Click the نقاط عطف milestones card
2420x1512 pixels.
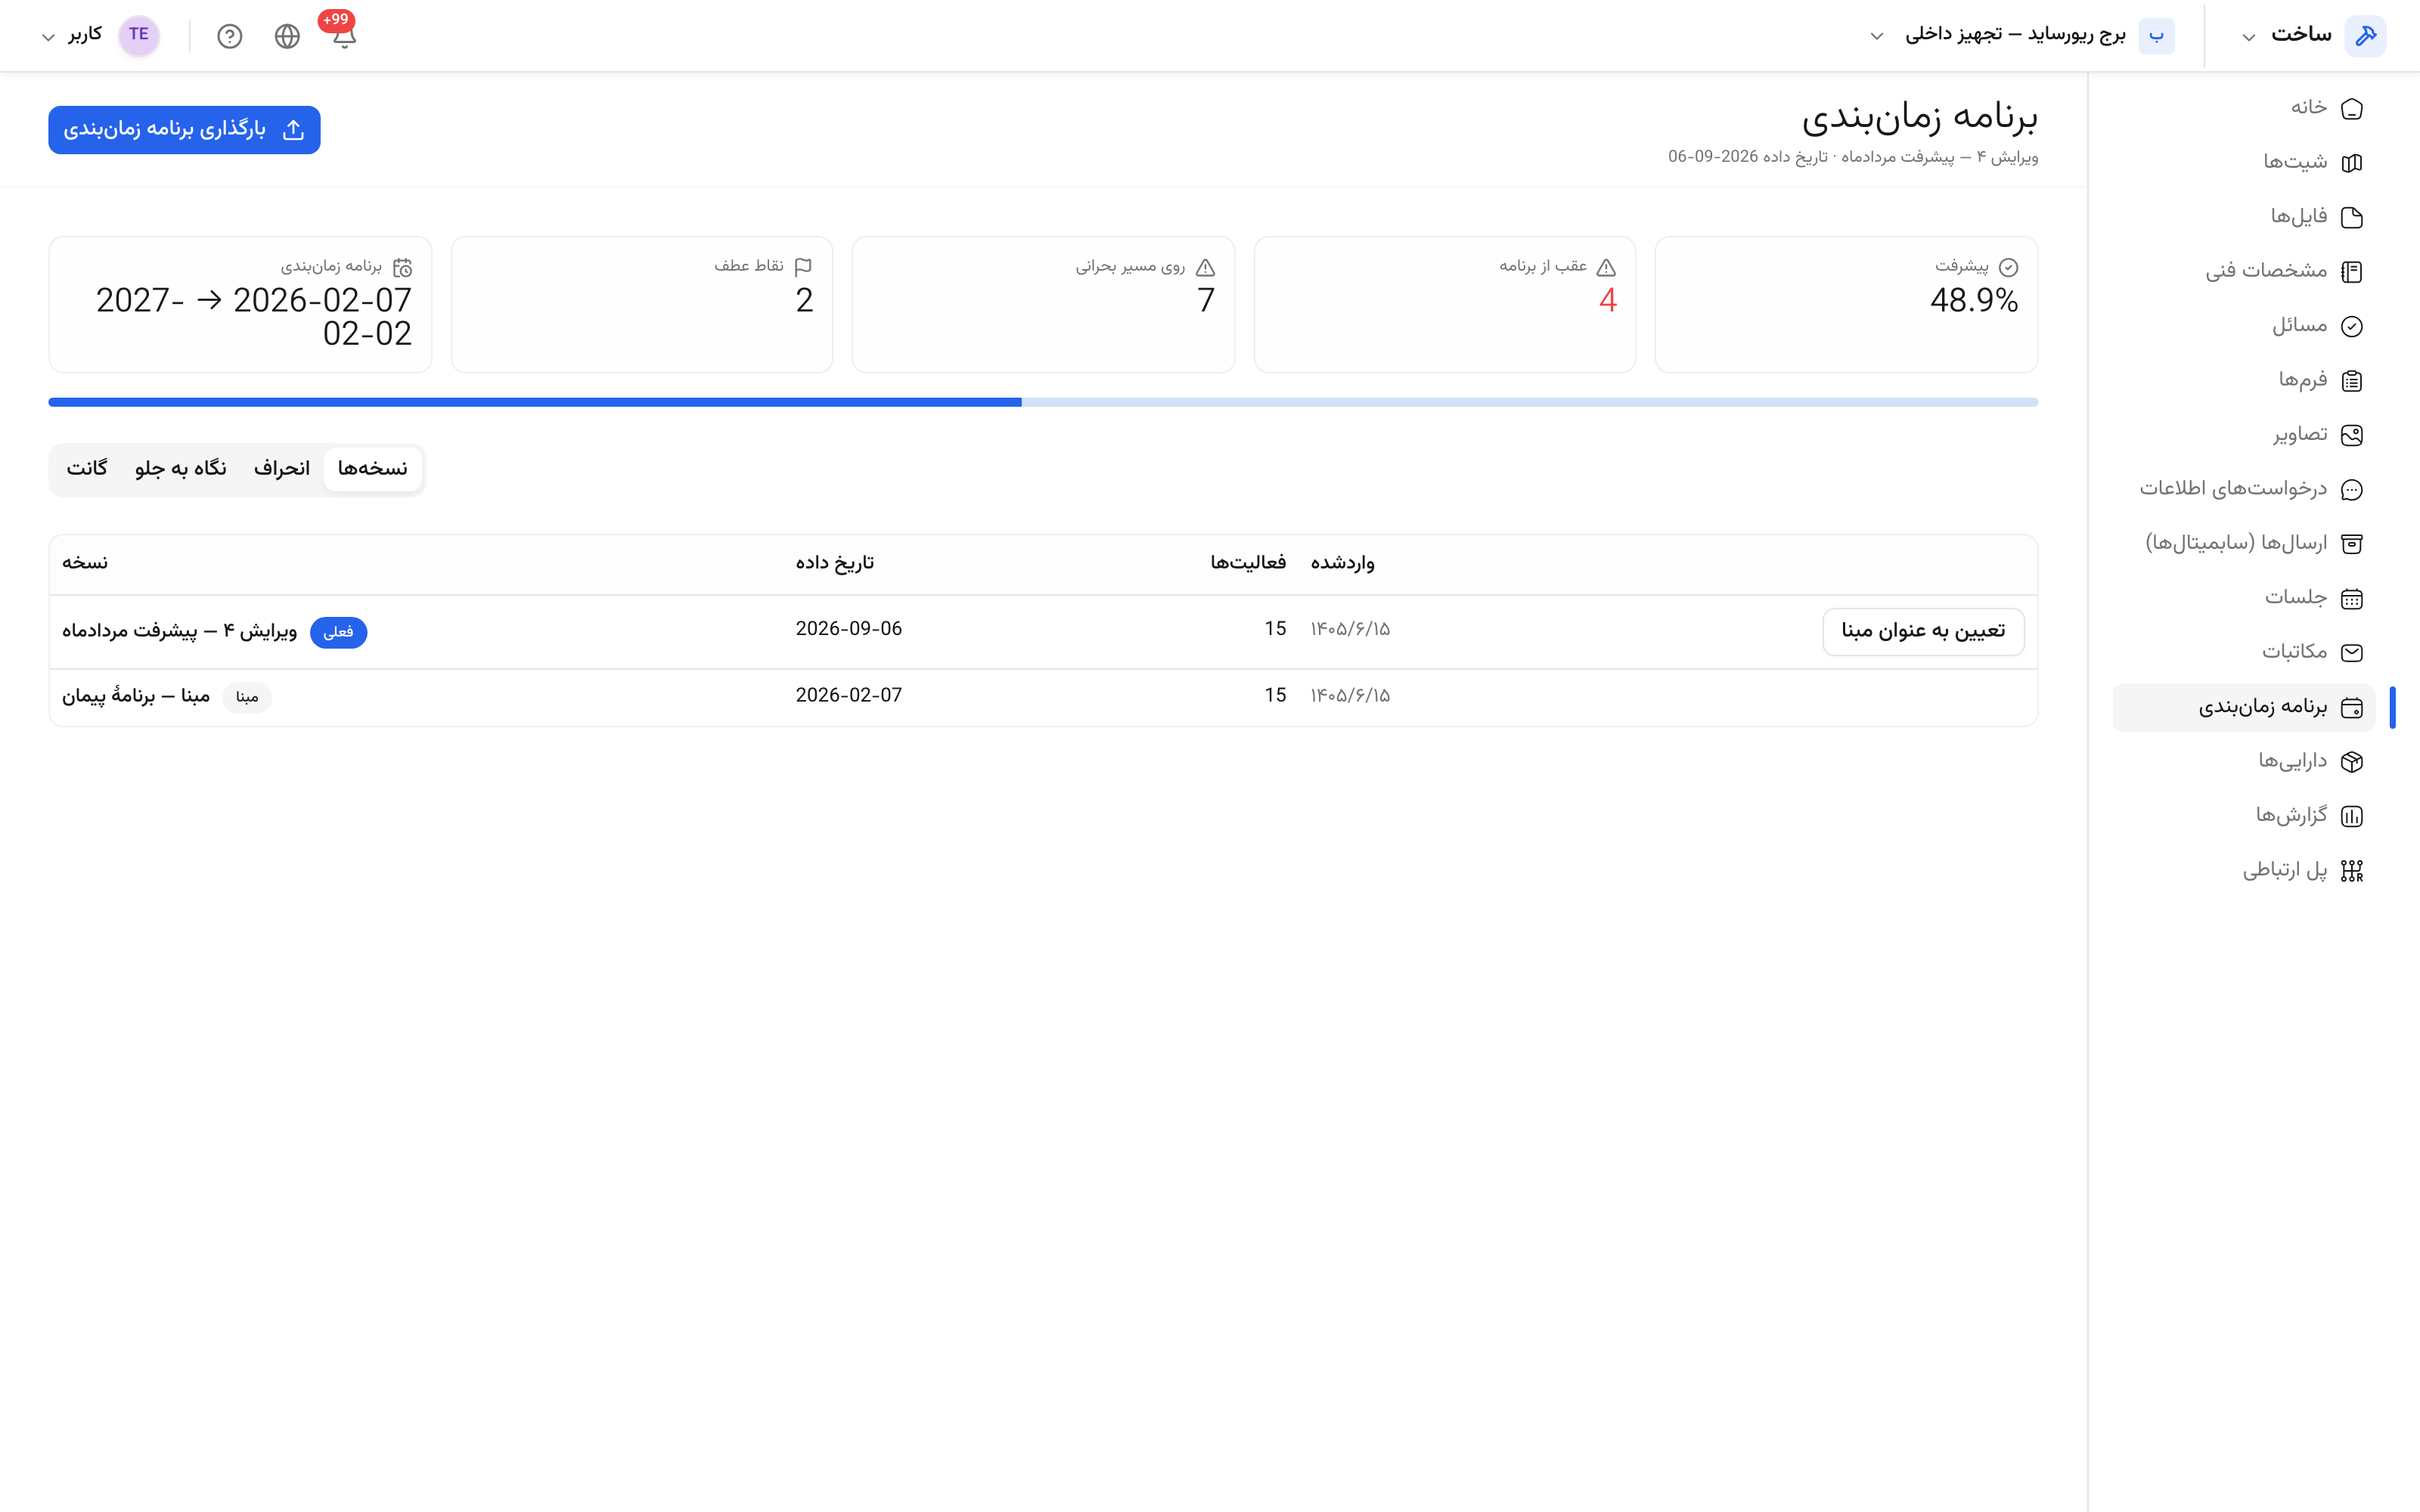[642, 304]
